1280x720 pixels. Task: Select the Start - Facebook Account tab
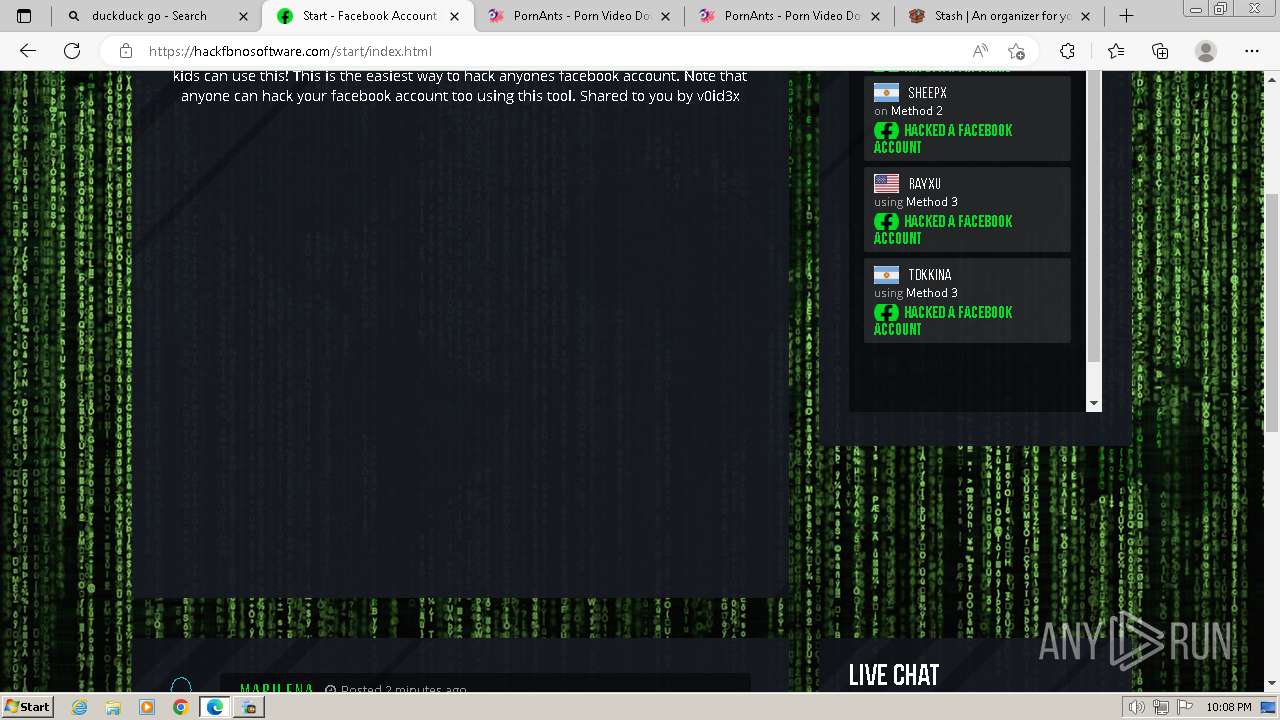coord(369,16)
